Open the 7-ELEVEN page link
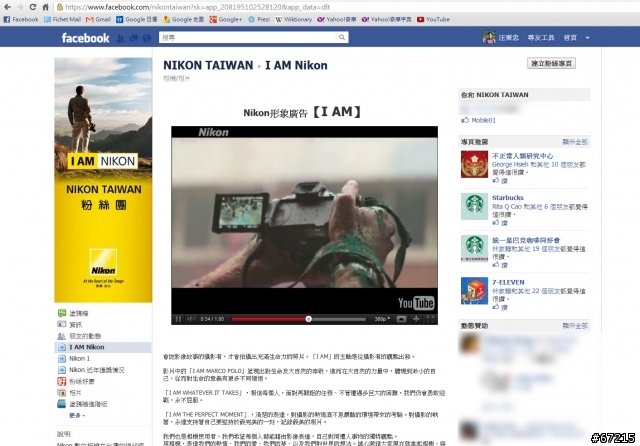 [508, 282]
